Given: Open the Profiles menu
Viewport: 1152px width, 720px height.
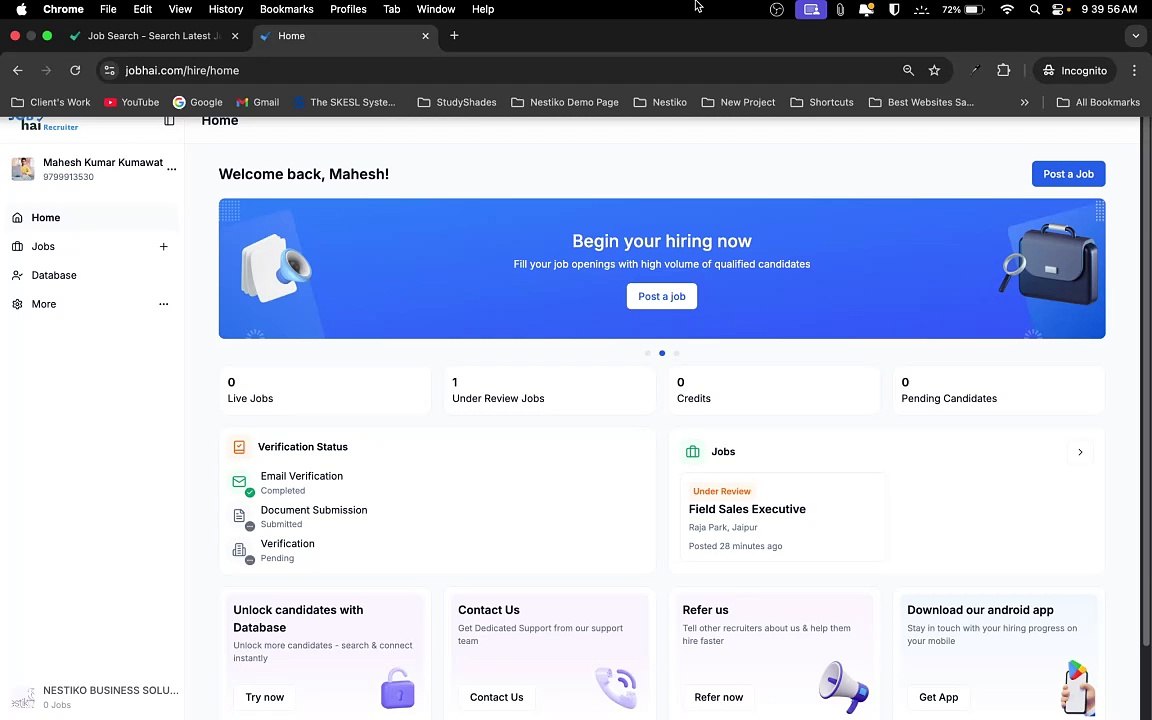Looking at the screenshot, I should pos(348,10).
